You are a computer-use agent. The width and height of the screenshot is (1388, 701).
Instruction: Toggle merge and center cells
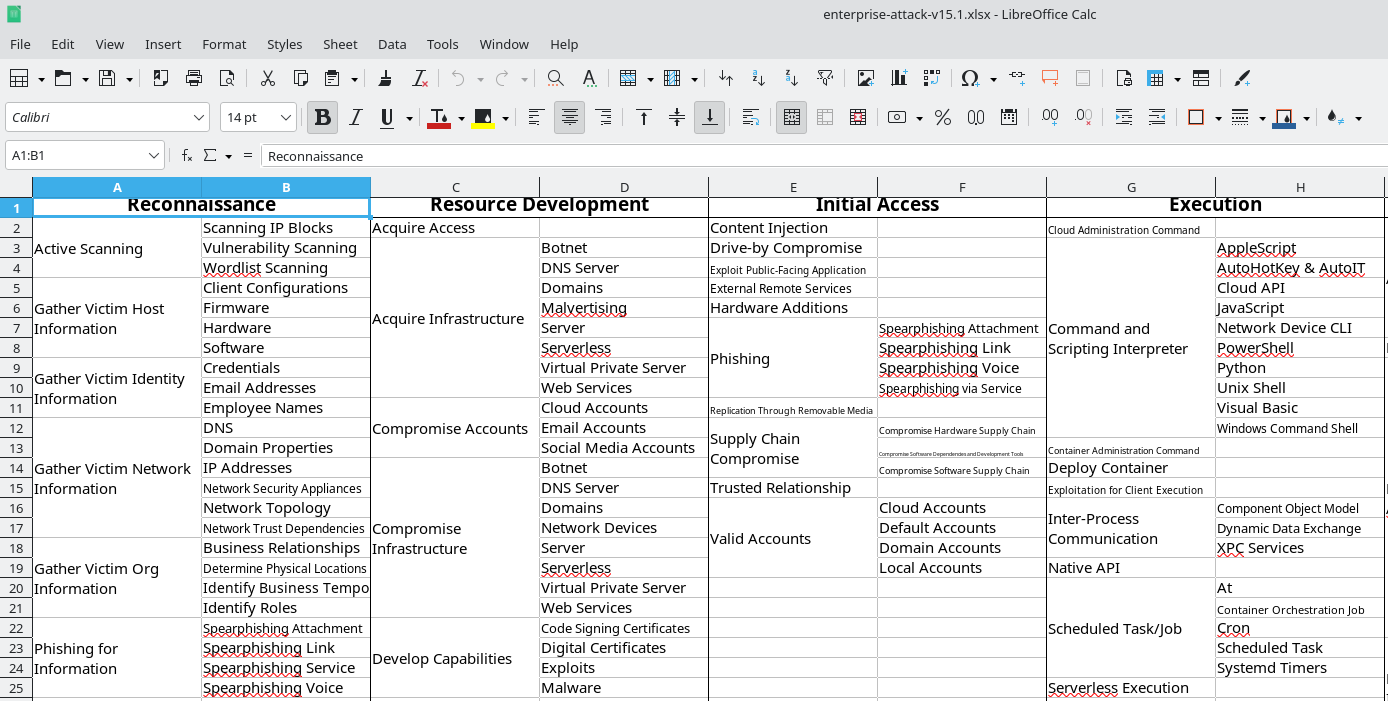[791, 117]
